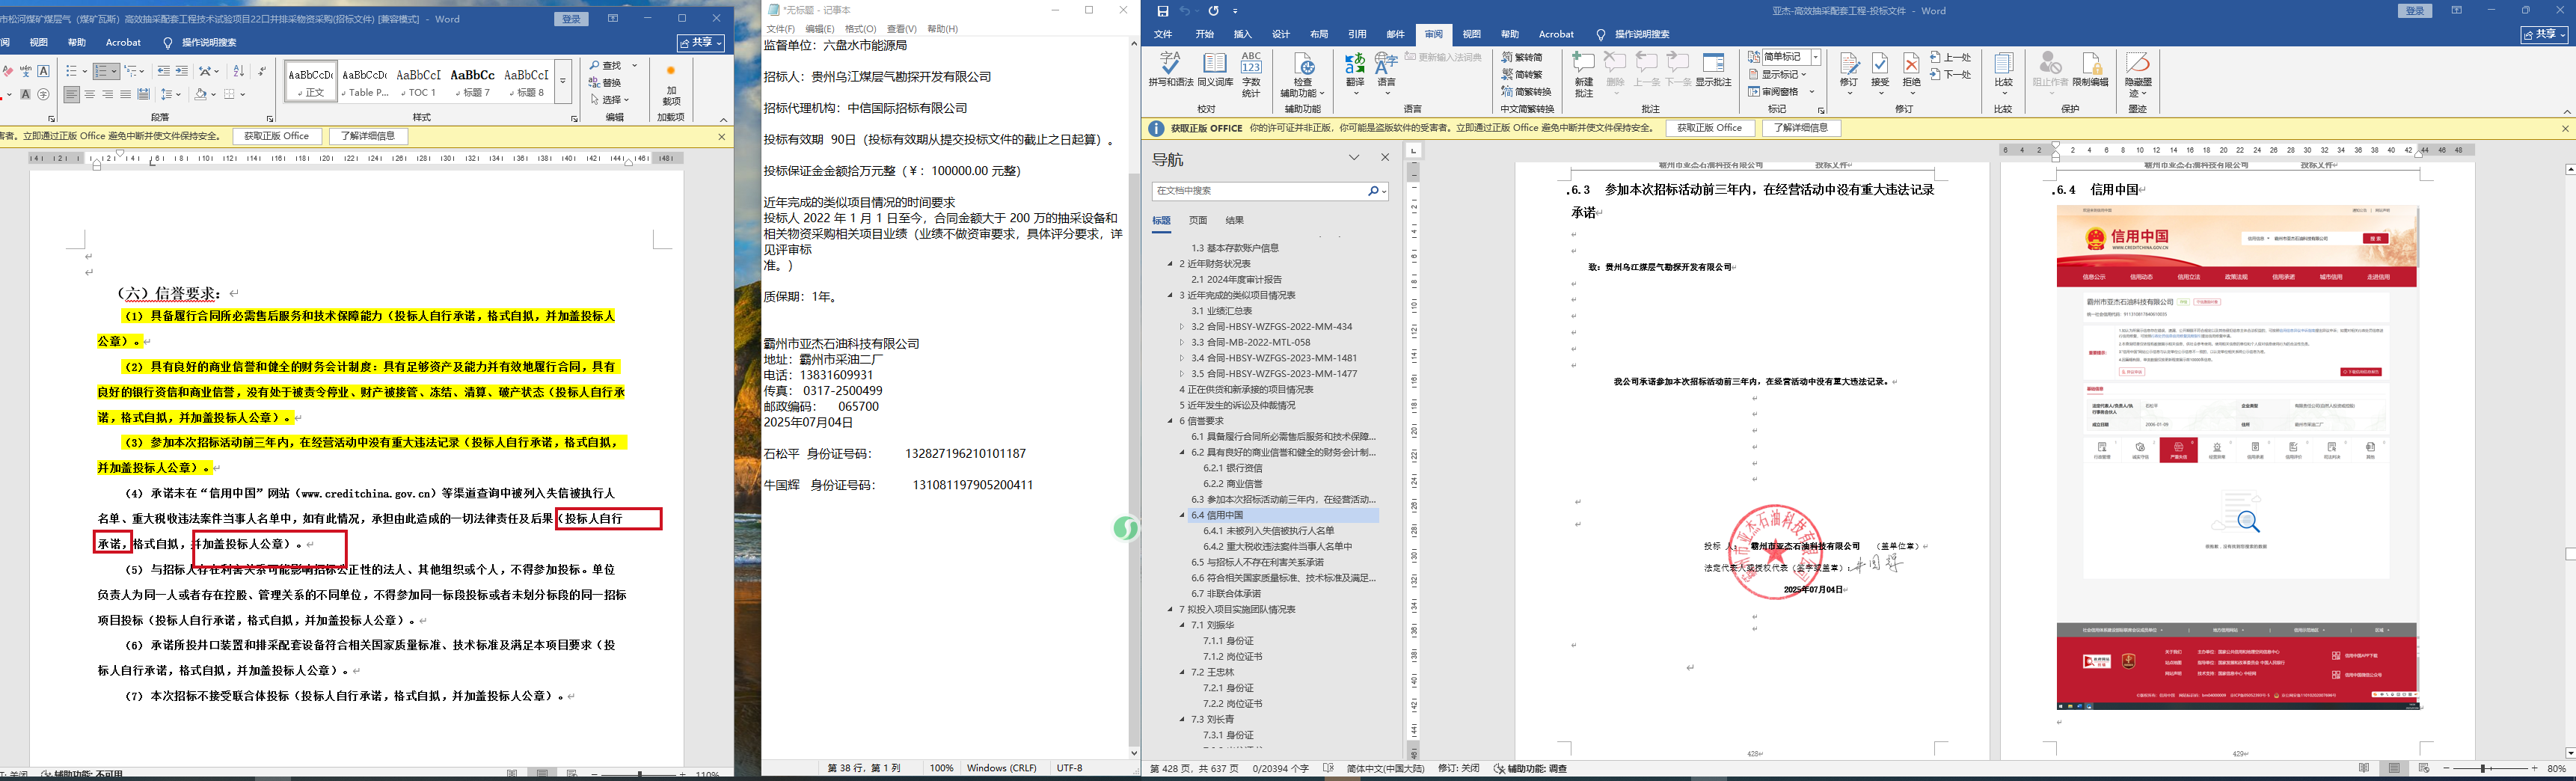Open the Thesaurus (同义词库) tool
The height and width of the screenshot is (781, 2576).
click(x=1215, y=70)
